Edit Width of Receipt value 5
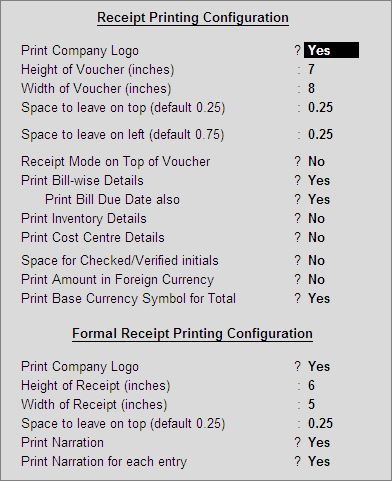Screen dimensions: 392x481 click(x=311, y=405)
